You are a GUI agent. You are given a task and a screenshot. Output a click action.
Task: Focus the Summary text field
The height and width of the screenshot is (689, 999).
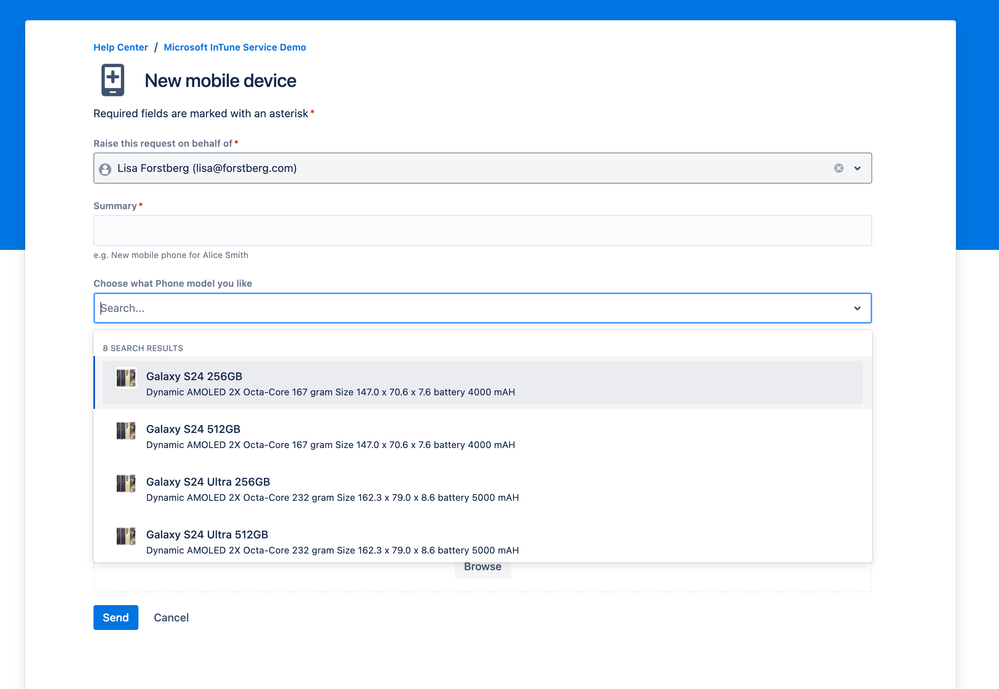coord(482,231)
